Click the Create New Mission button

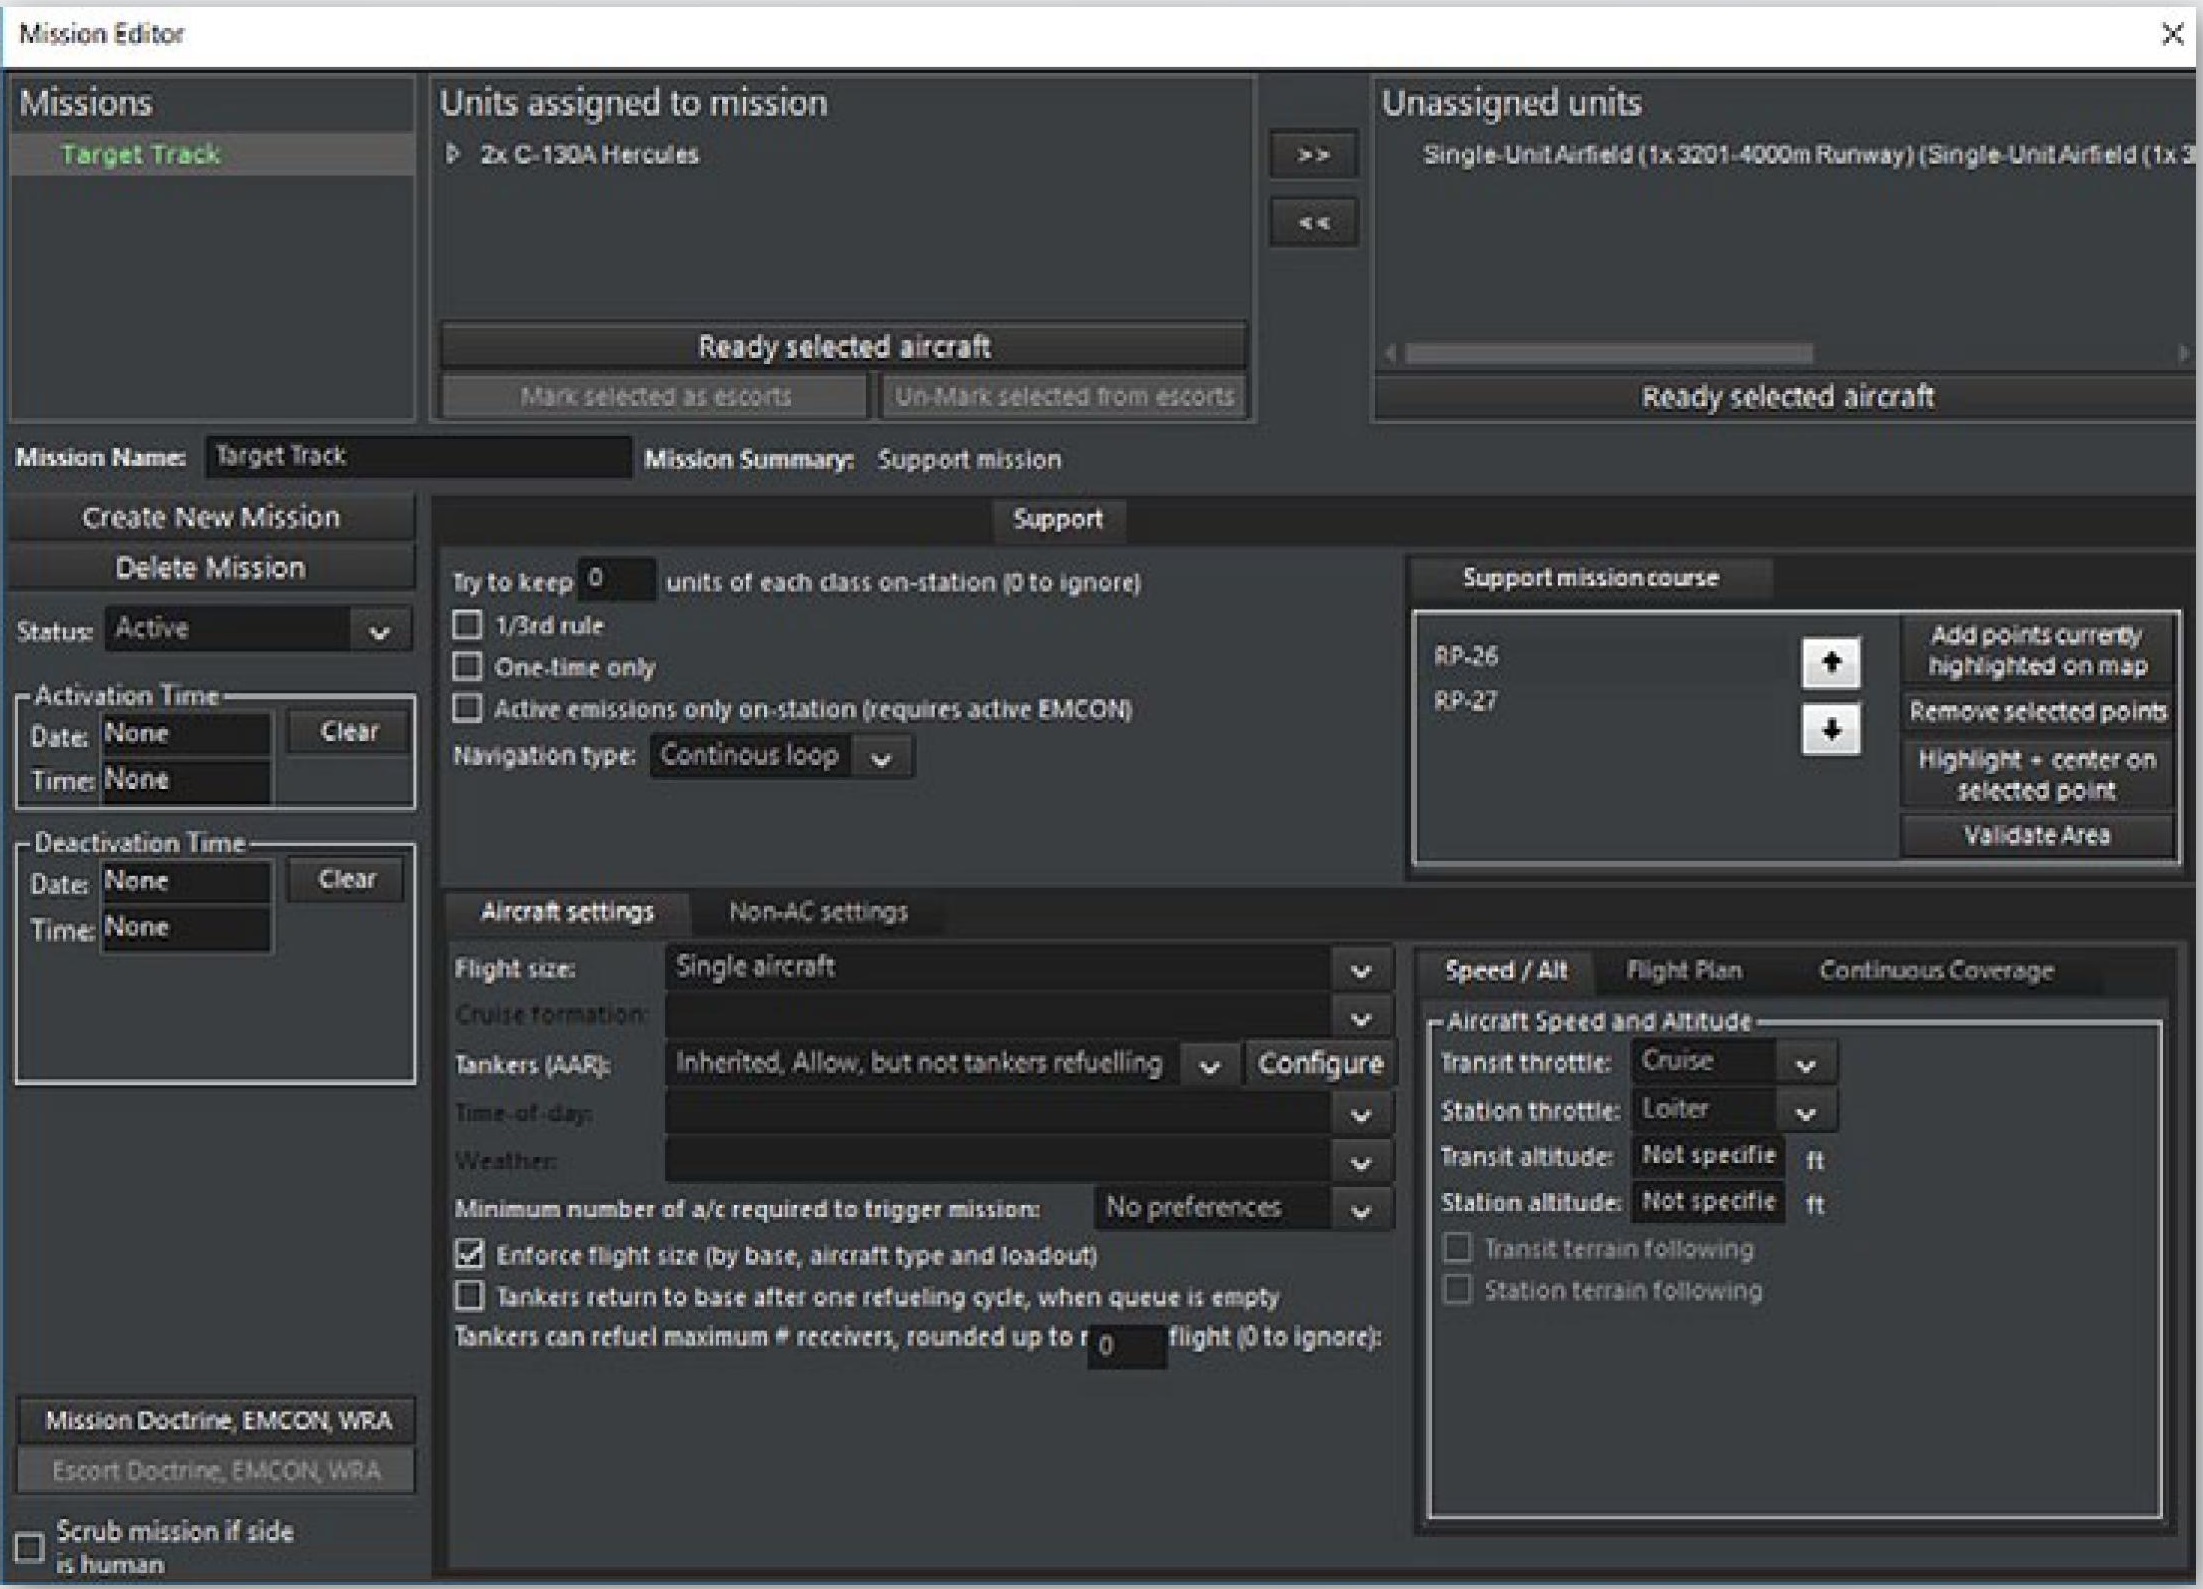211,517
